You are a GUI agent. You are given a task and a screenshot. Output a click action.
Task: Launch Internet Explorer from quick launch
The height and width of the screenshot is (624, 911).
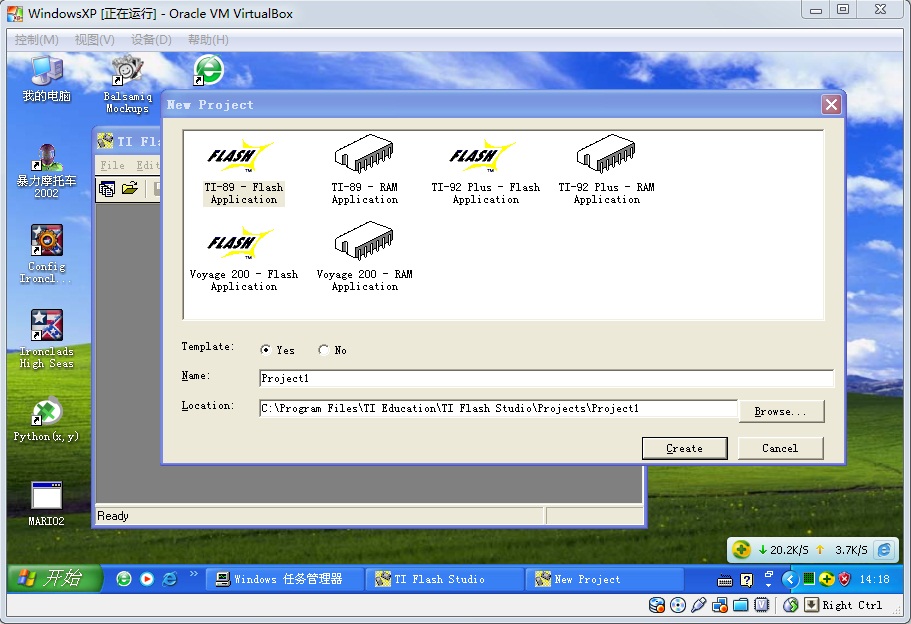(x=170, y=579)
